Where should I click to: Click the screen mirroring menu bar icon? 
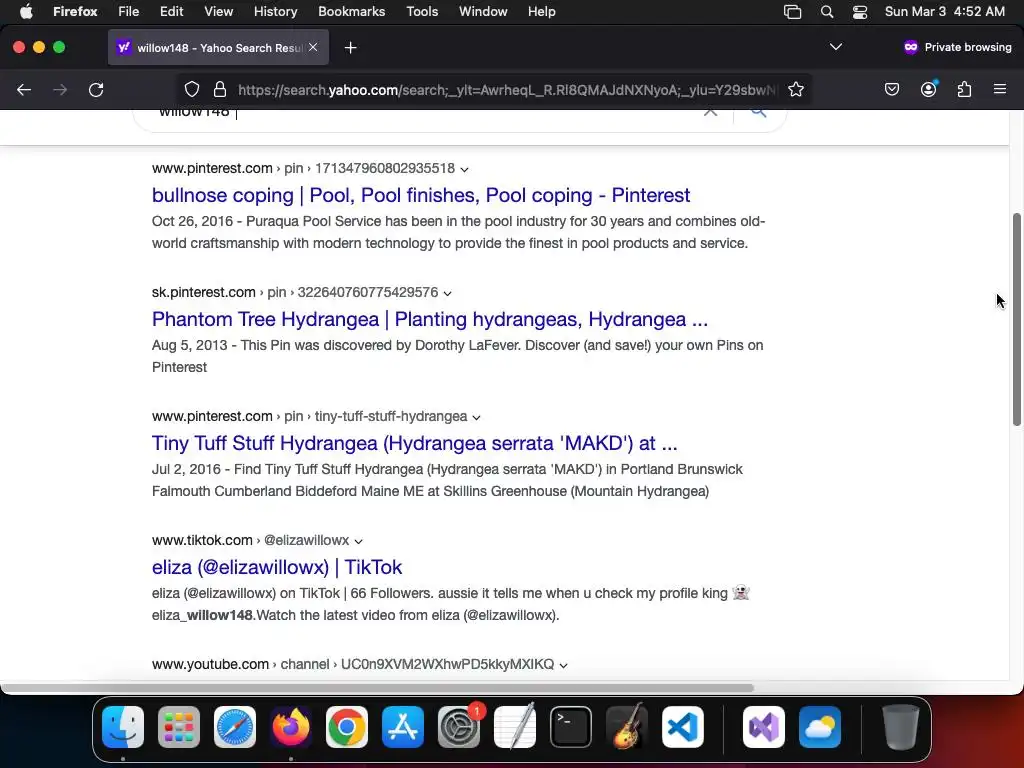(x=793, y=12)
